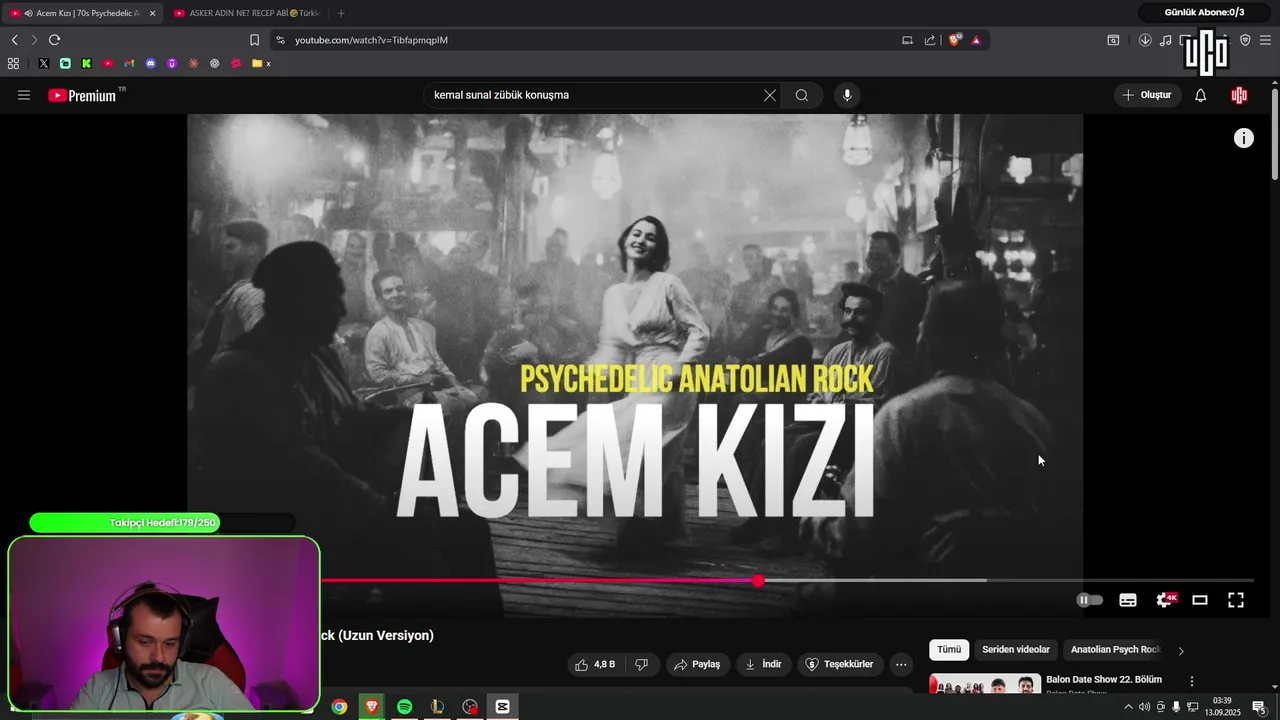Open more actions three-dot menu under video

[x=901, y=664]
